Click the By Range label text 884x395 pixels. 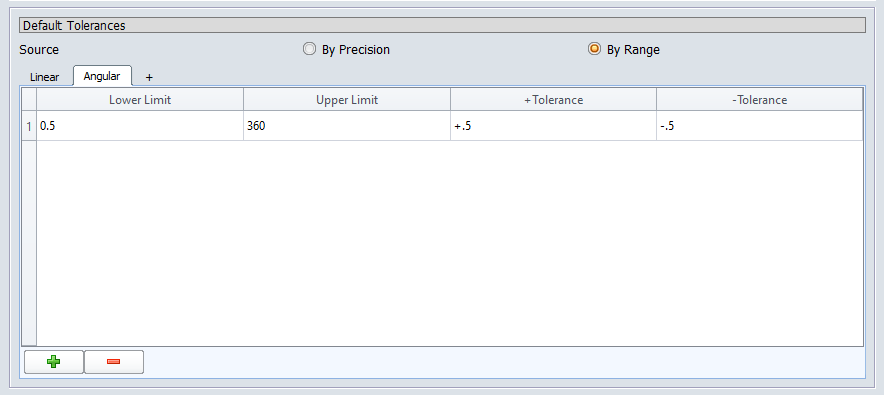[633, 50]
